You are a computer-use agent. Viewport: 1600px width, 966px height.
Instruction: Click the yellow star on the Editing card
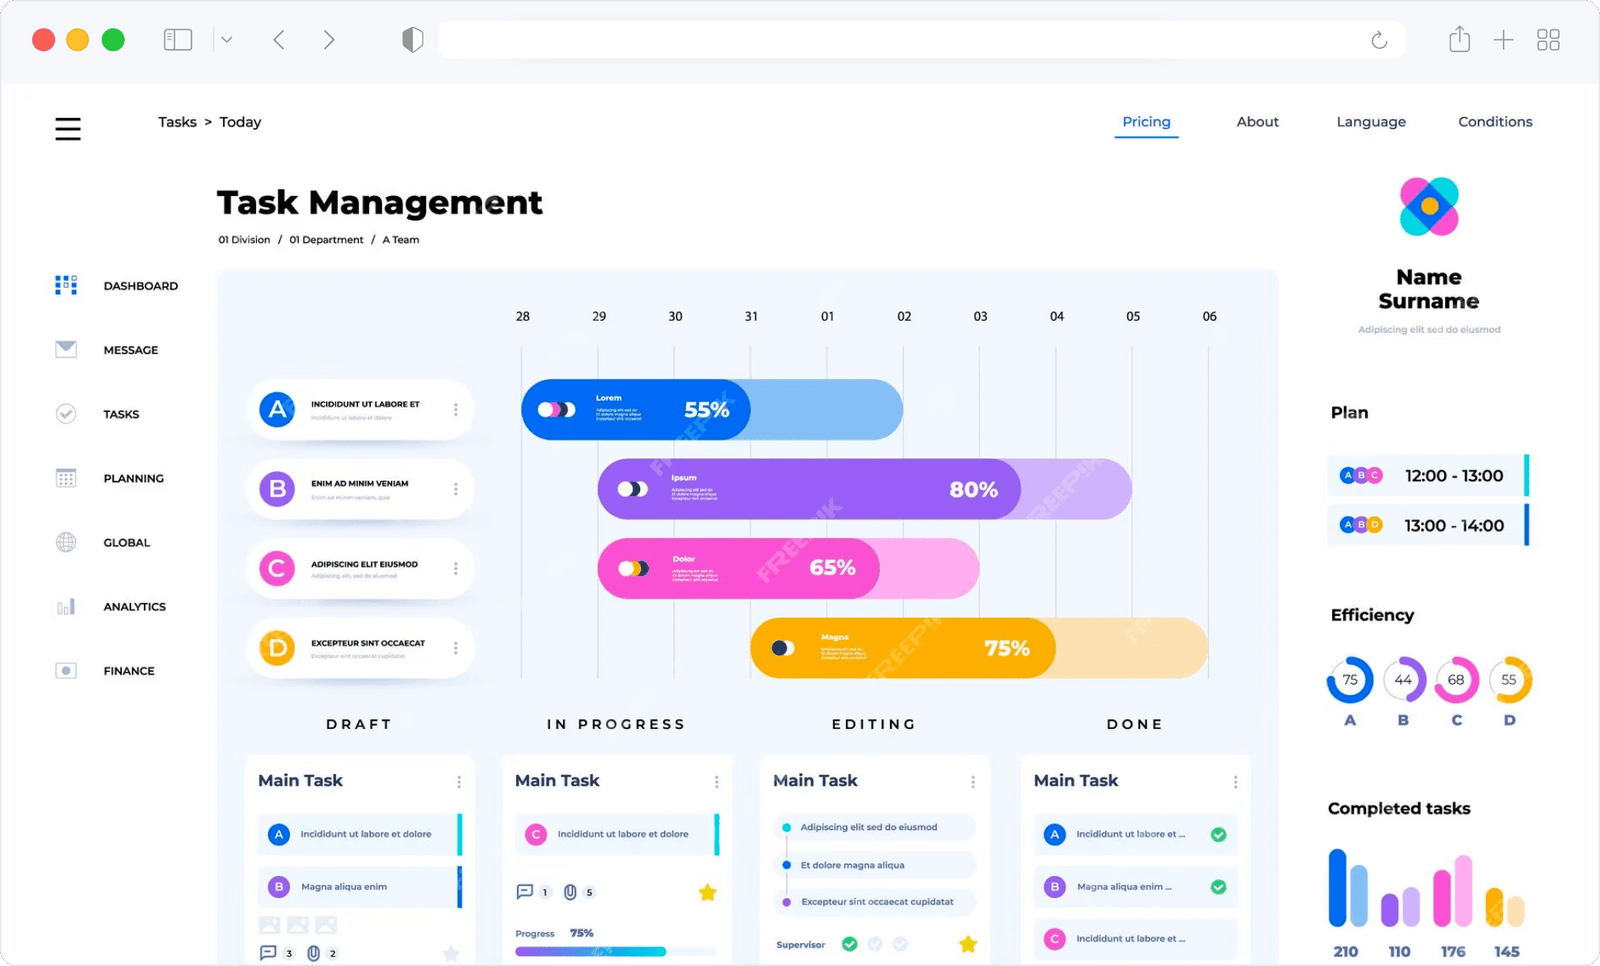(x=967, y=944)
